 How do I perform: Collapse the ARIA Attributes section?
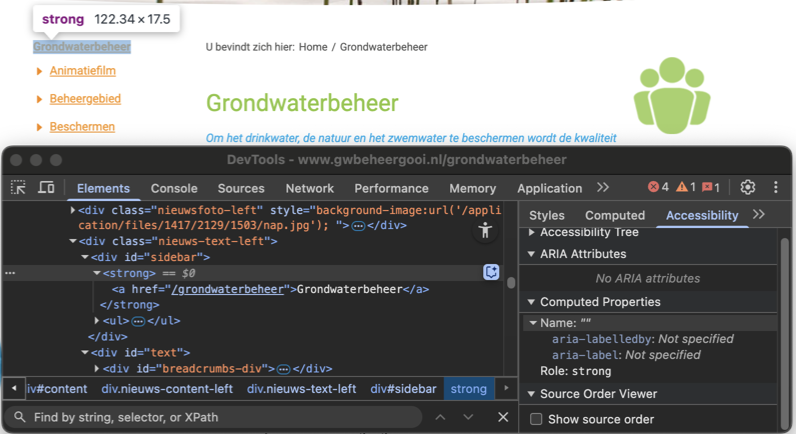pyautogui.click(x=532, y=254)
